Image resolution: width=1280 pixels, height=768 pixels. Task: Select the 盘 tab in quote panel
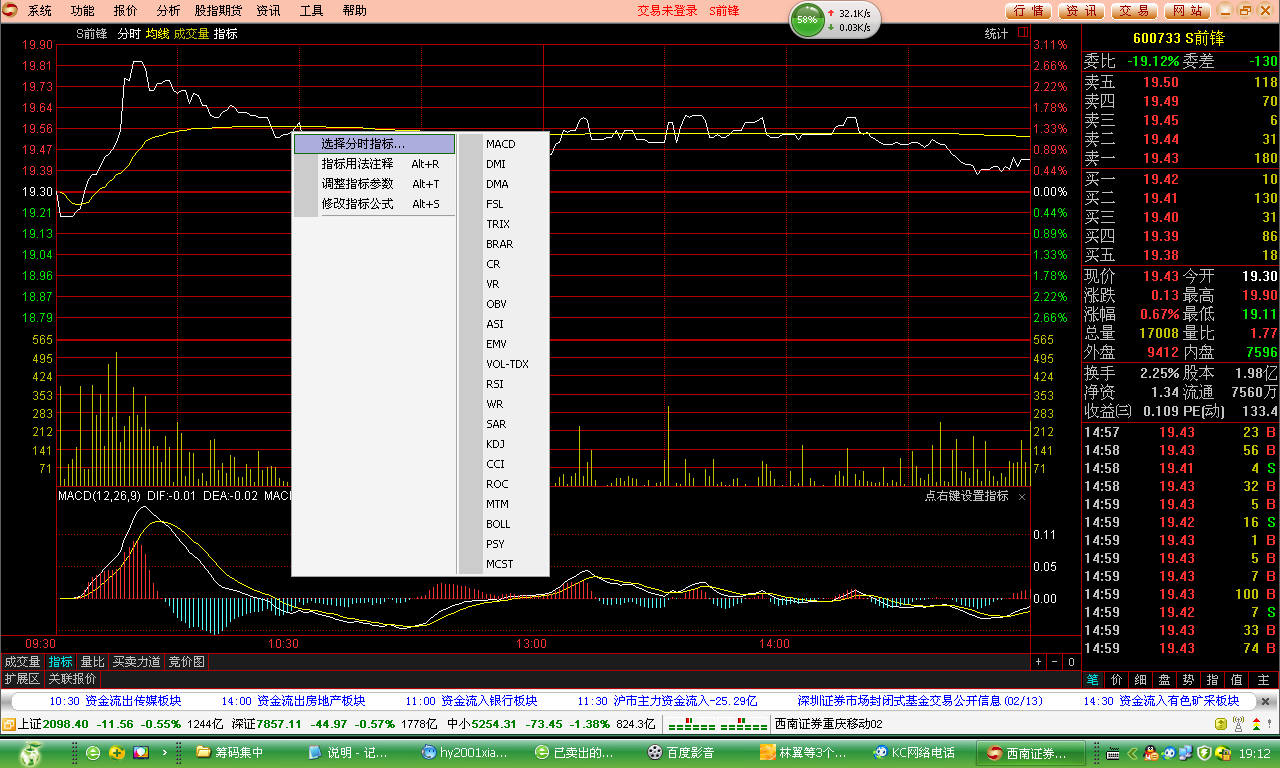(x=1166, y=680)
